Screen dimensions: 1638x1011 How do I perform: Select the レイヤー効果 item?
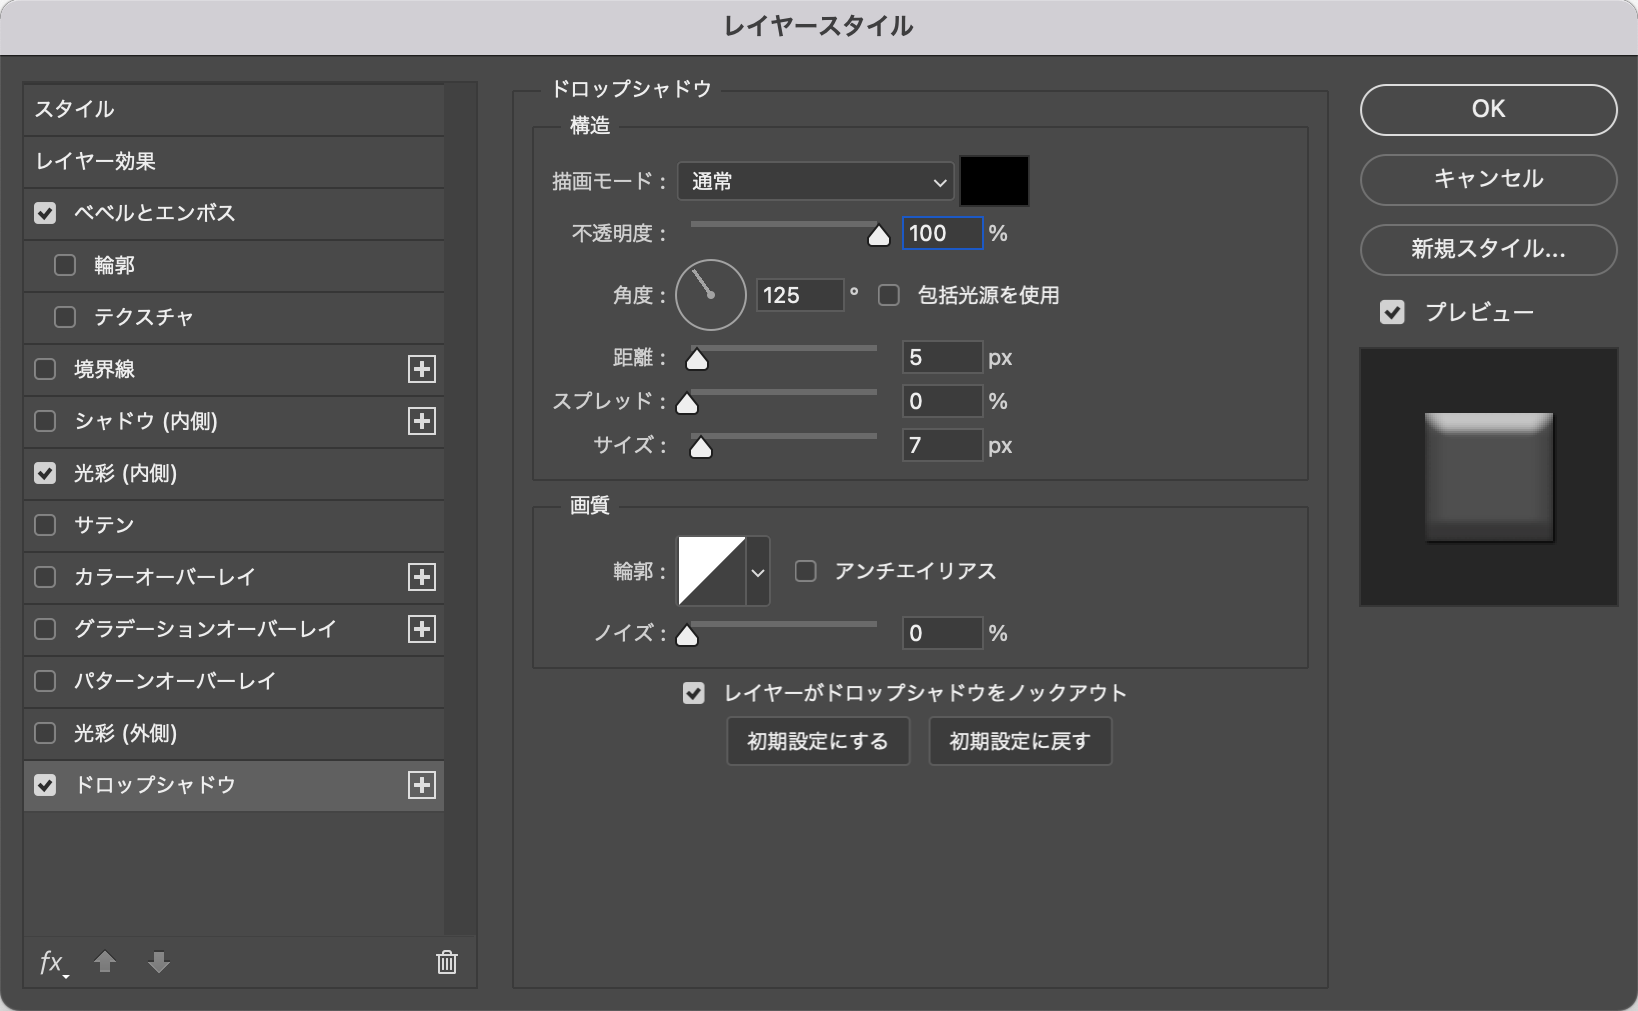click(96, 161)
